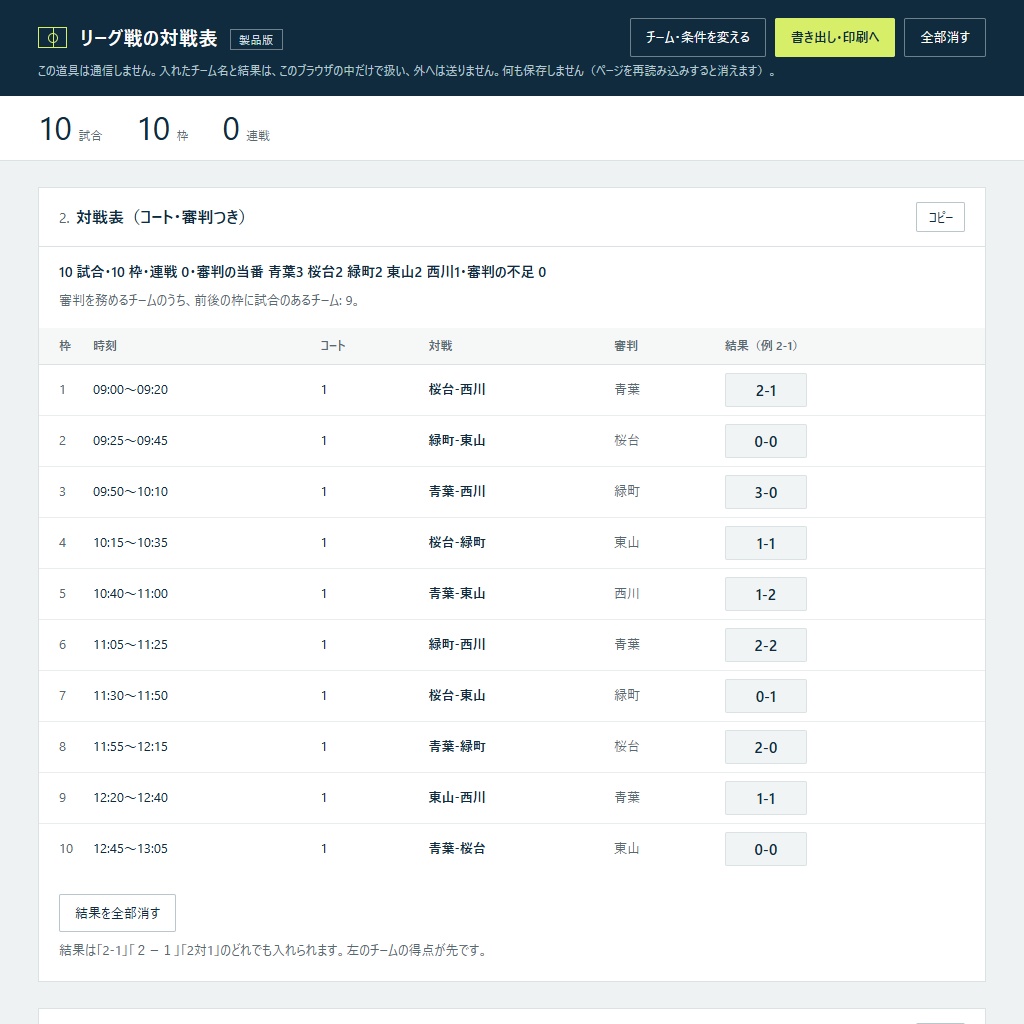Click time slot 12:45〜13:05

[131, 848]
